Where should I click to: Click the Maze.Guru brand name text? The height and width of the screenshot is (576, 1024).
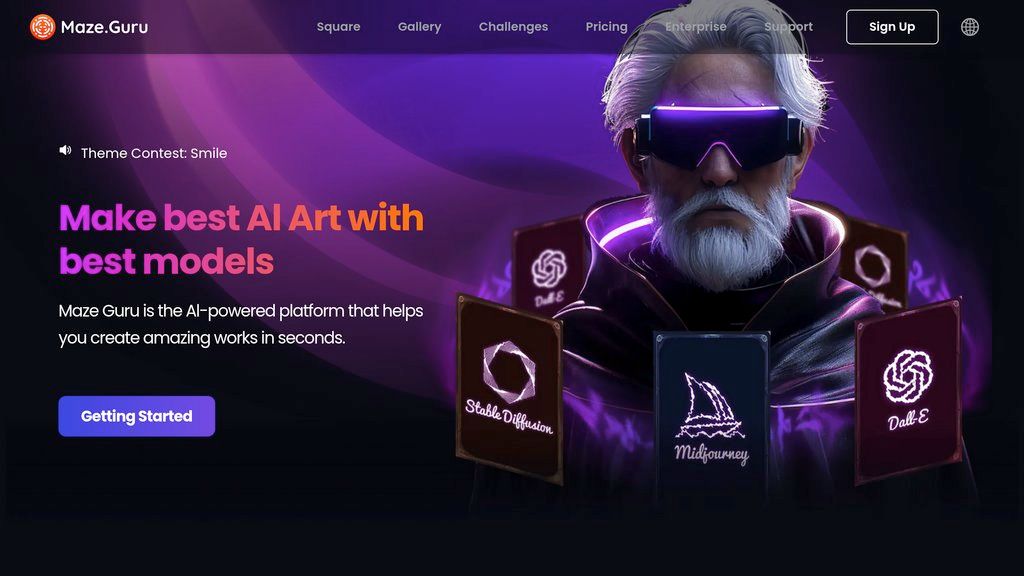pos(104,27)
